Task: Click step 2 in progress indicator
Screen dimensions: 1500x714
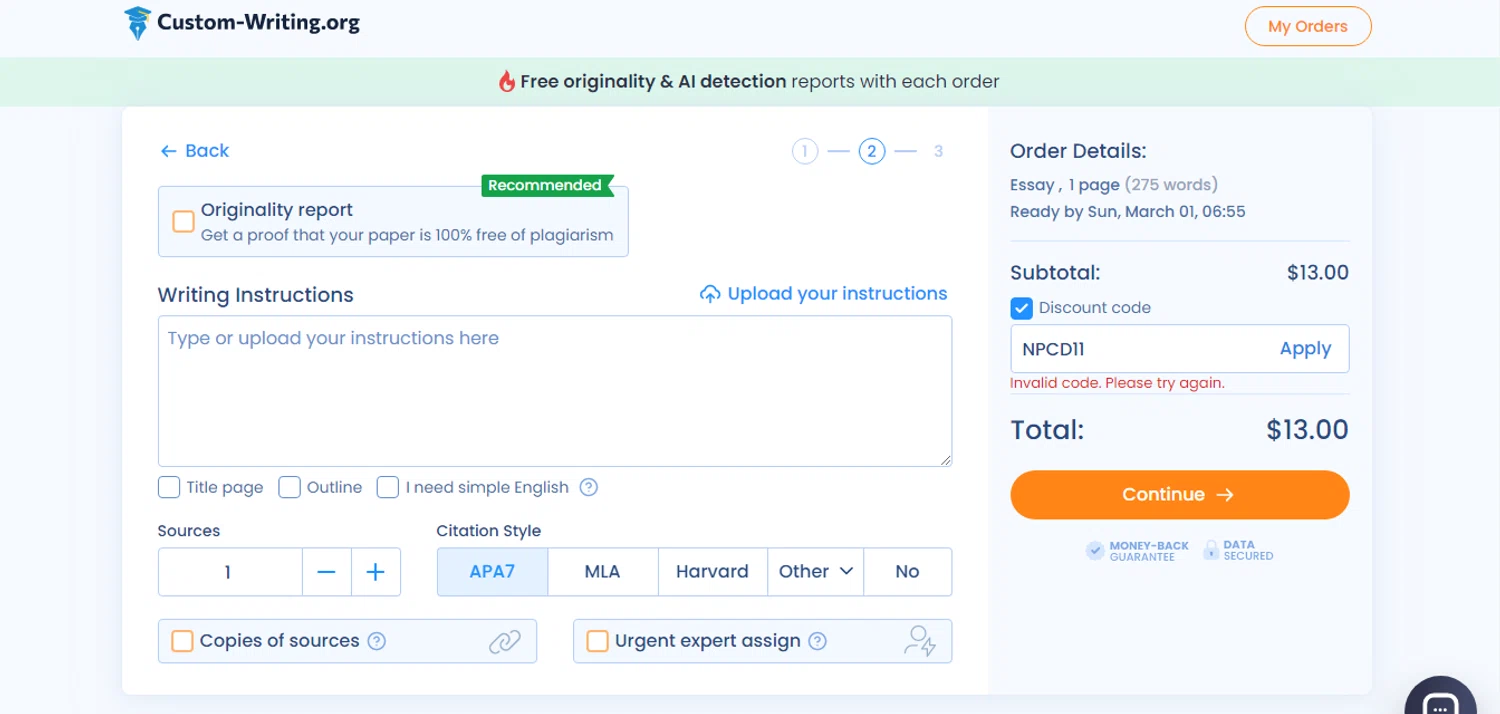Action: pyautogui.click(x=872, y=151)
